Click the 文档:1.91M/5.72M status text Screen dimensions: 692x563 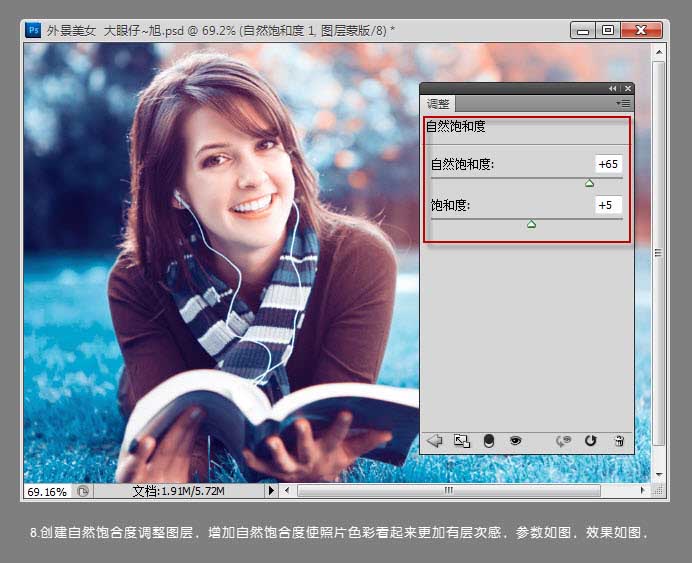(x=179, y=491)
